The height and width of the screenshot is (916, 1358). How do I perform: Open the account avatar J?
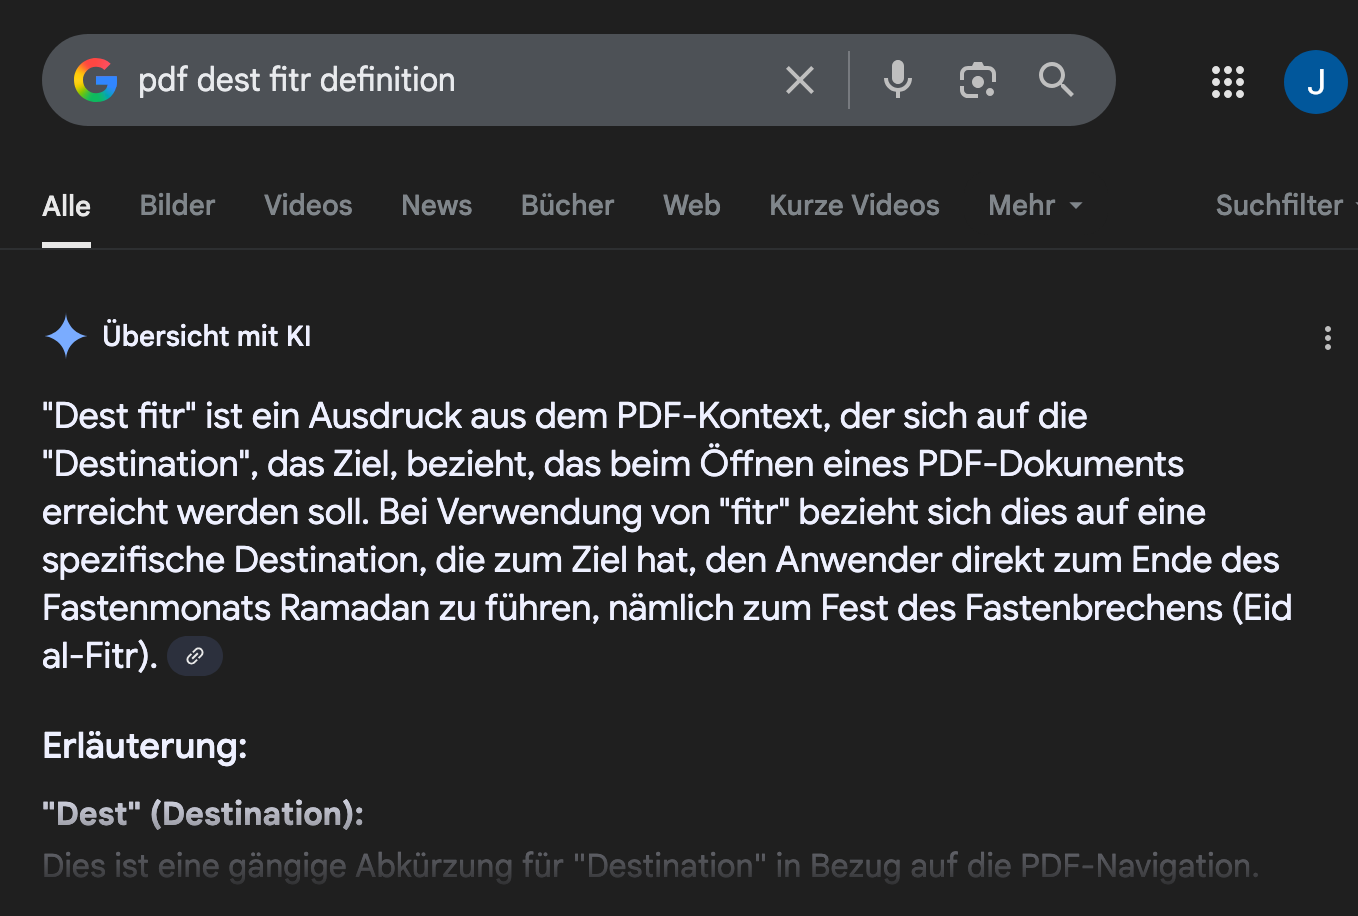pos(1316,82)
